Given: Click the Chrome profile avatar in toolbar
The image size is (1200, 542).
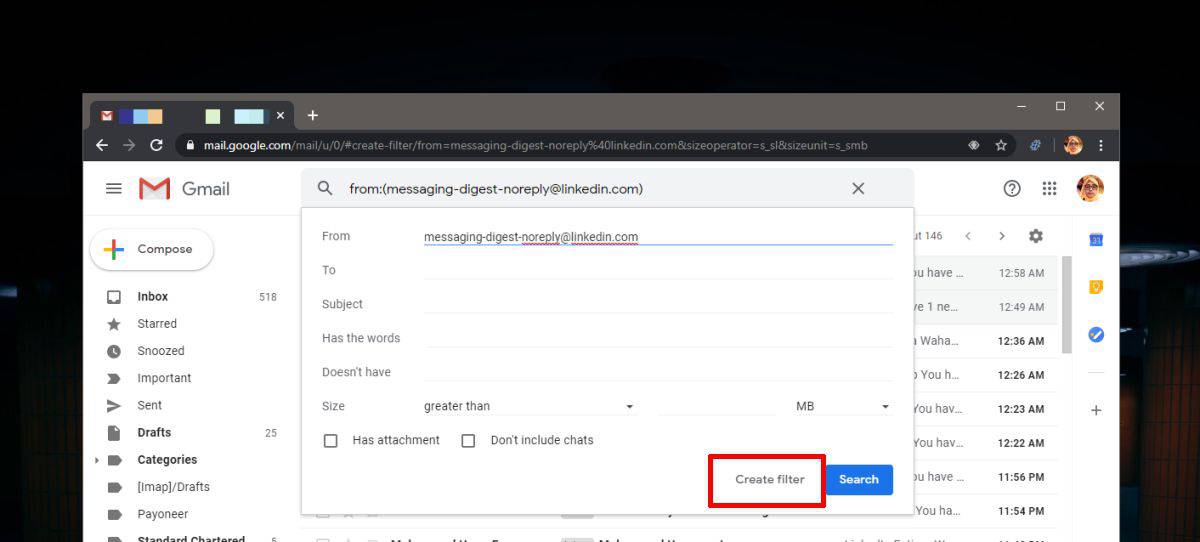Looking at the screenshot, I should coord(1073,145).
